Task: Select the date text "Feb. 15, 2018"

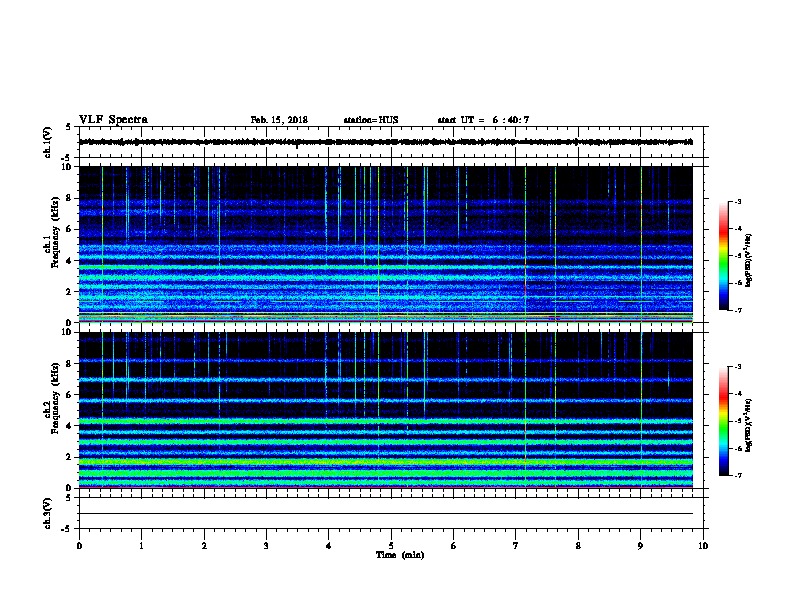Action: click(279, 120)
